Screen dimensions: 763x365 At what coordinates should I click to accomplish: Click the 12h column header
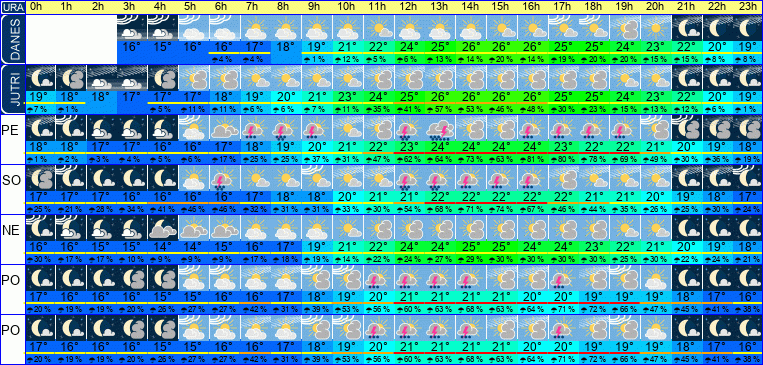(x=409, y=7)
